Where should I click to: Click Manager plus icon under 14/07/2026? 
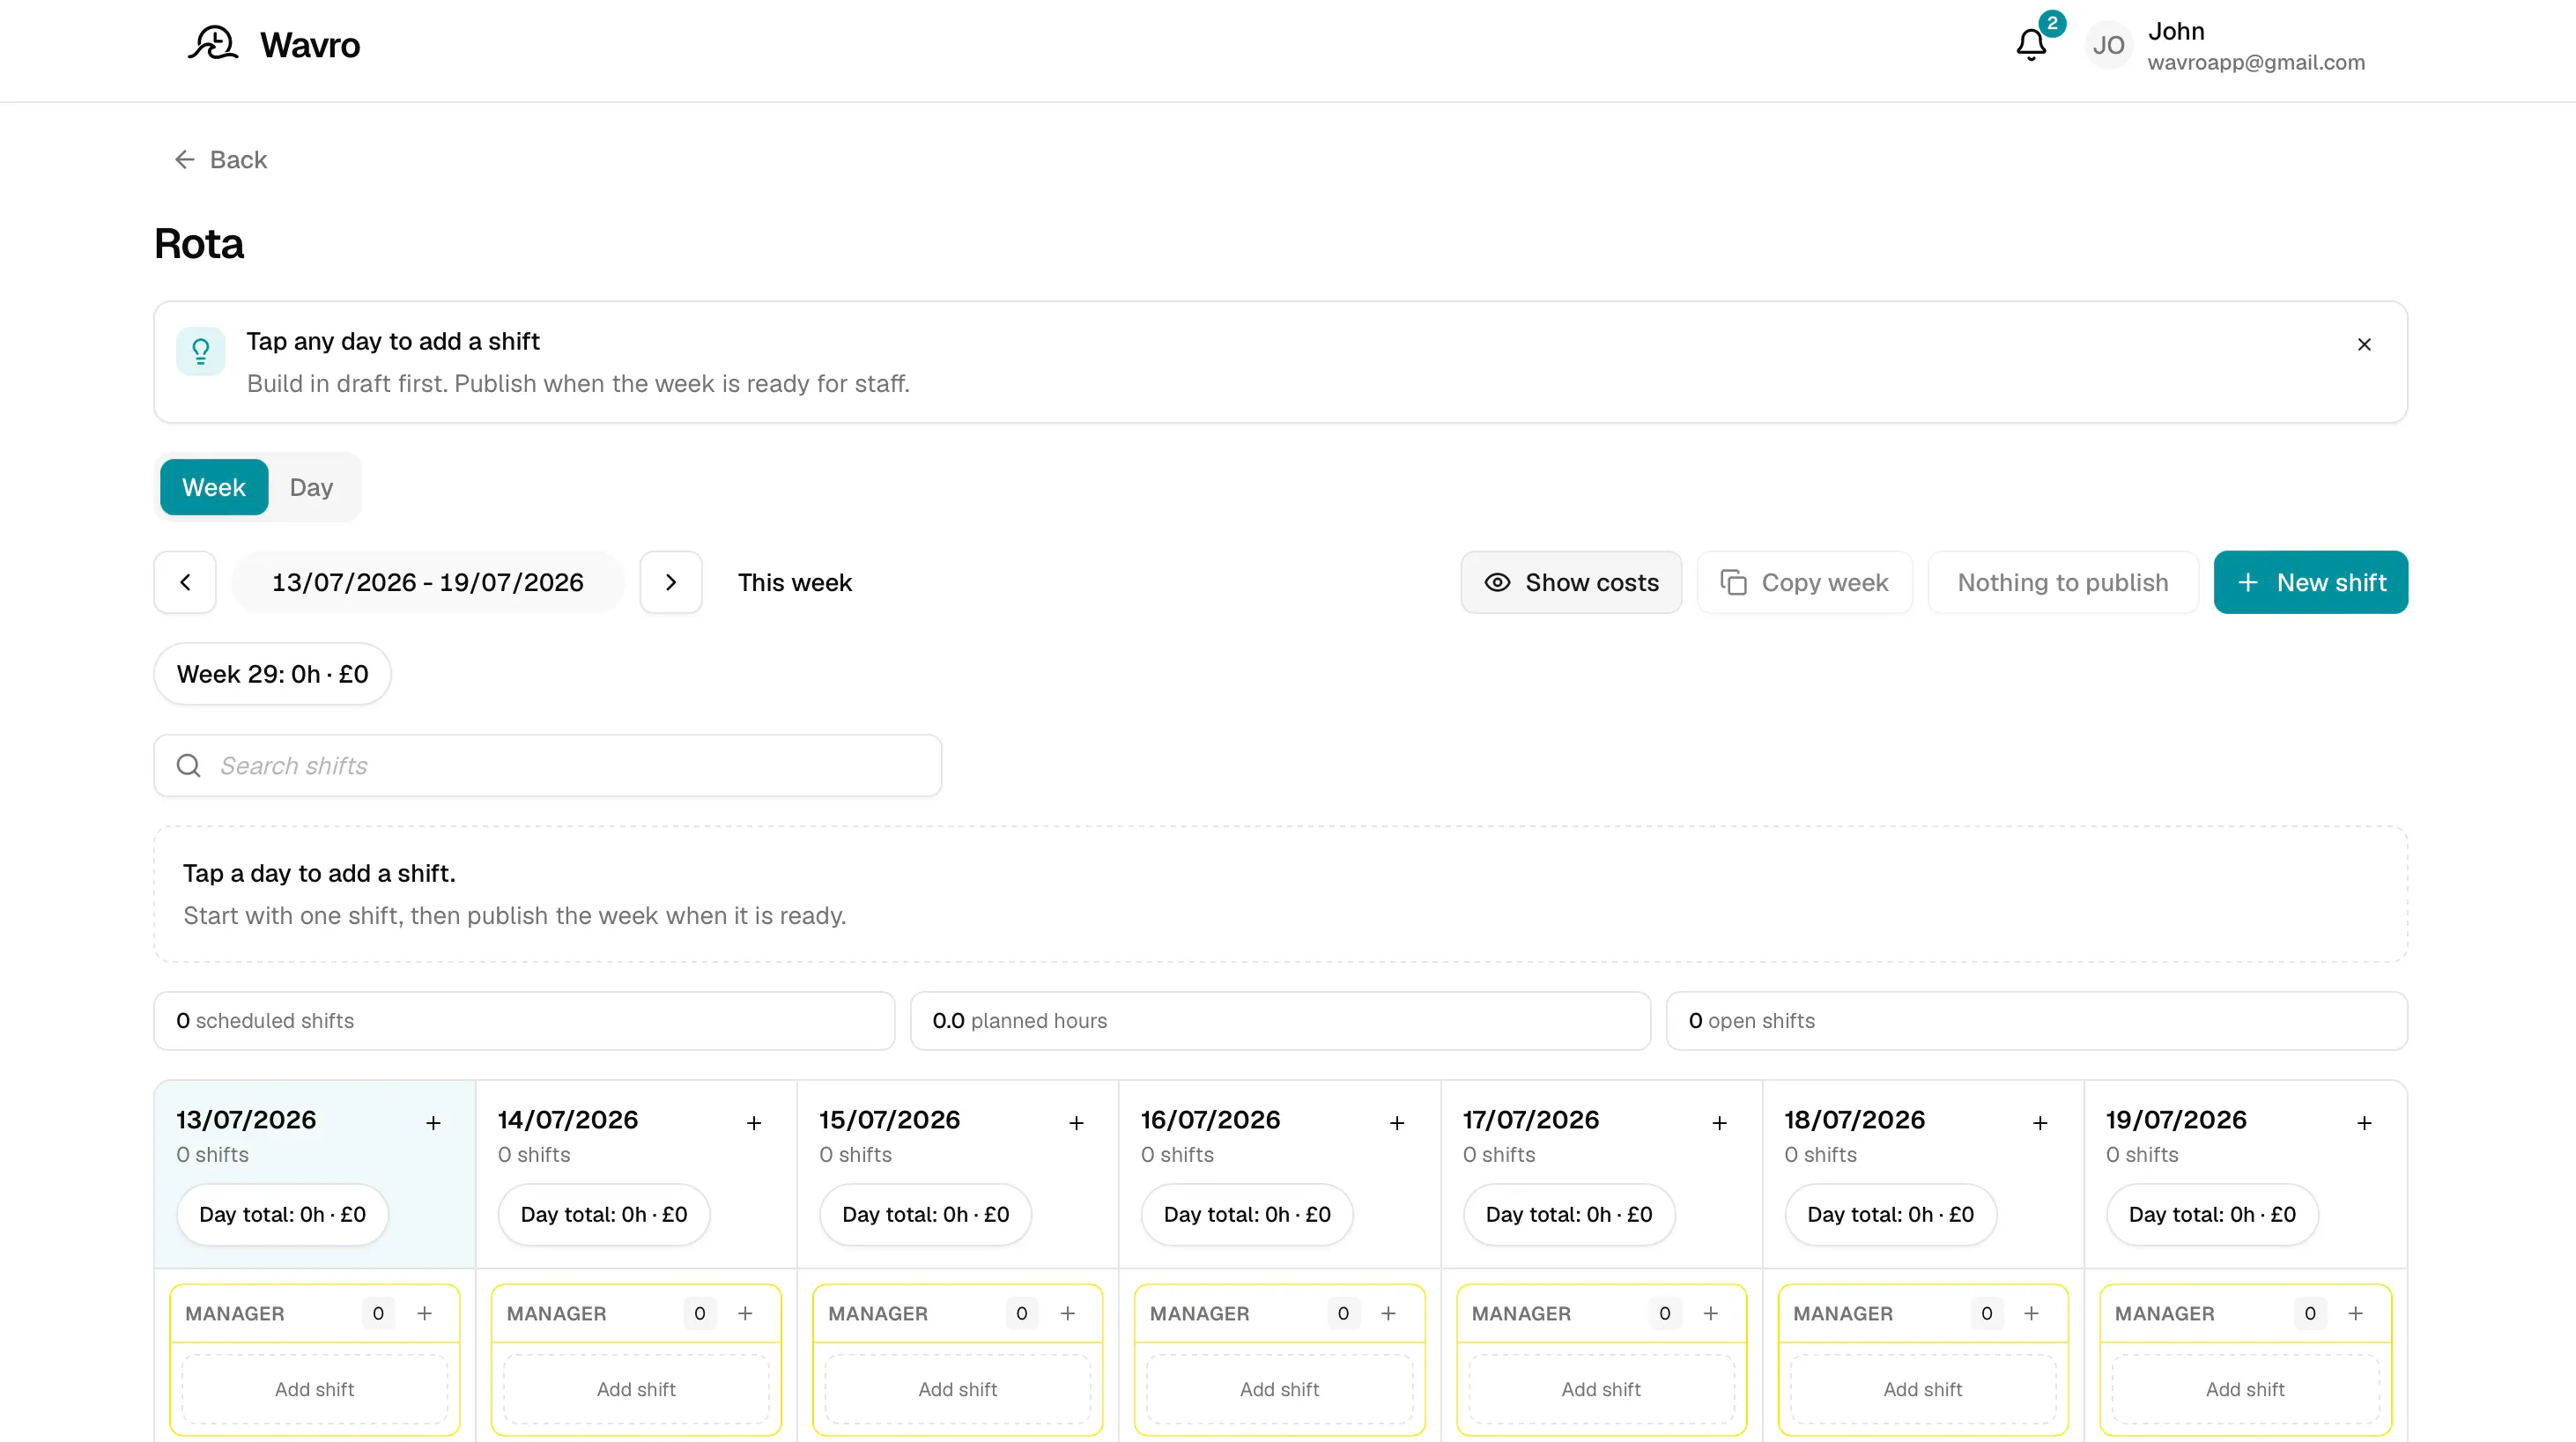click(x=745, y=1313)
